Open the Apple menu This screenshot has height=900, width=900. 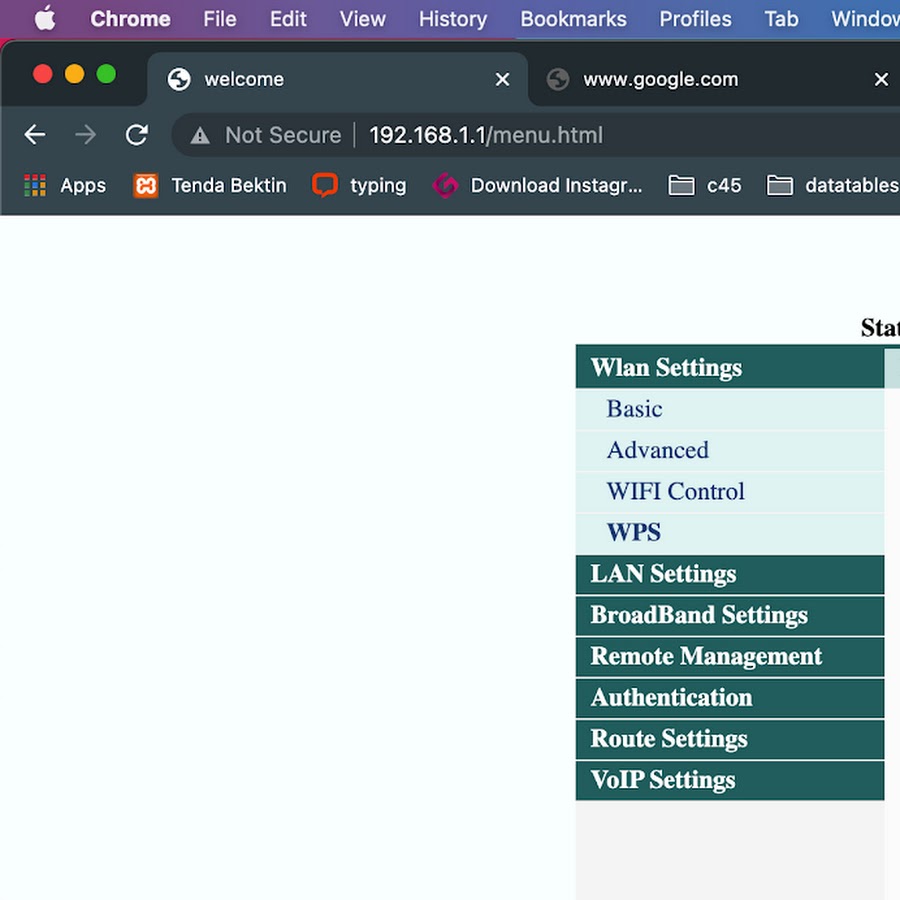pyautogui.click(x=45, y=19)
